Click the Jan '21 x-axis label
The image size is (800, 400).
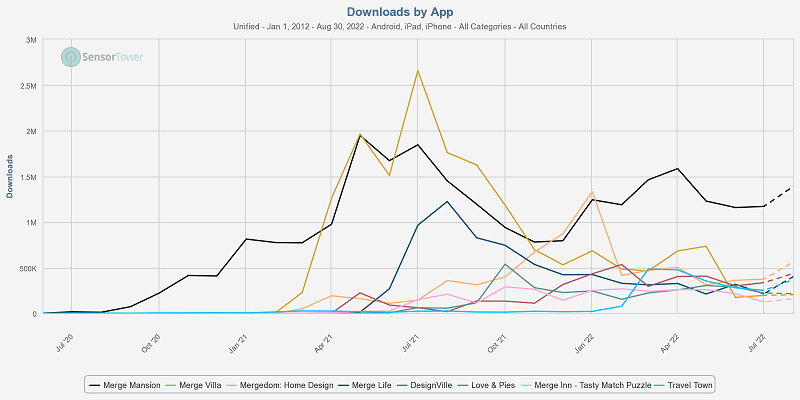(238, 343)
